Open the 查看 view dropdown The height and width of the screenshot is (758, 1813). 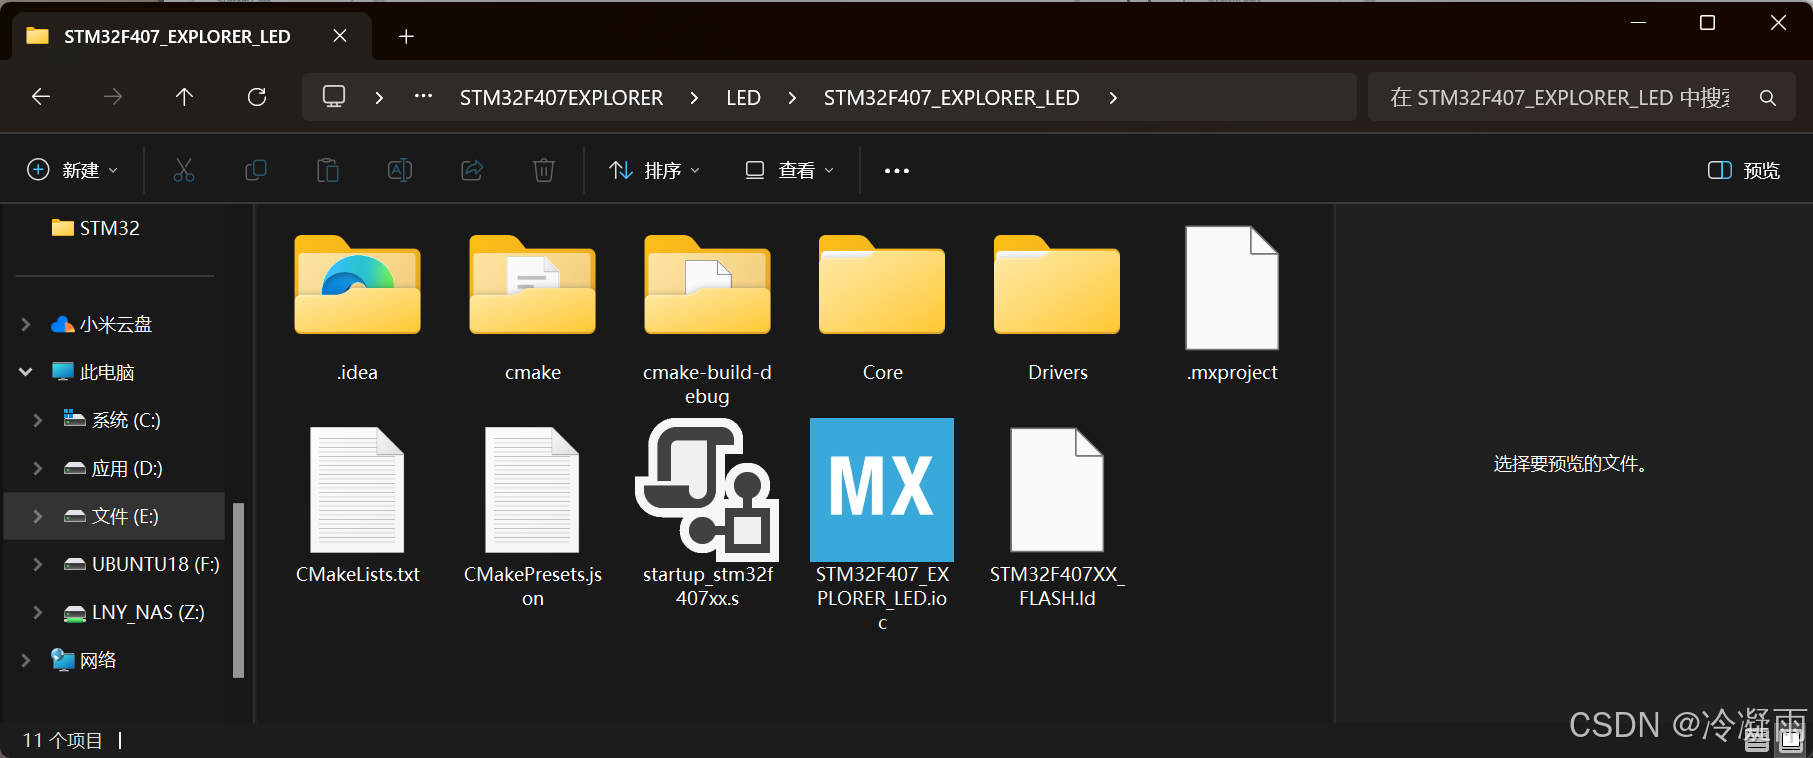click(x=790, y=171)
